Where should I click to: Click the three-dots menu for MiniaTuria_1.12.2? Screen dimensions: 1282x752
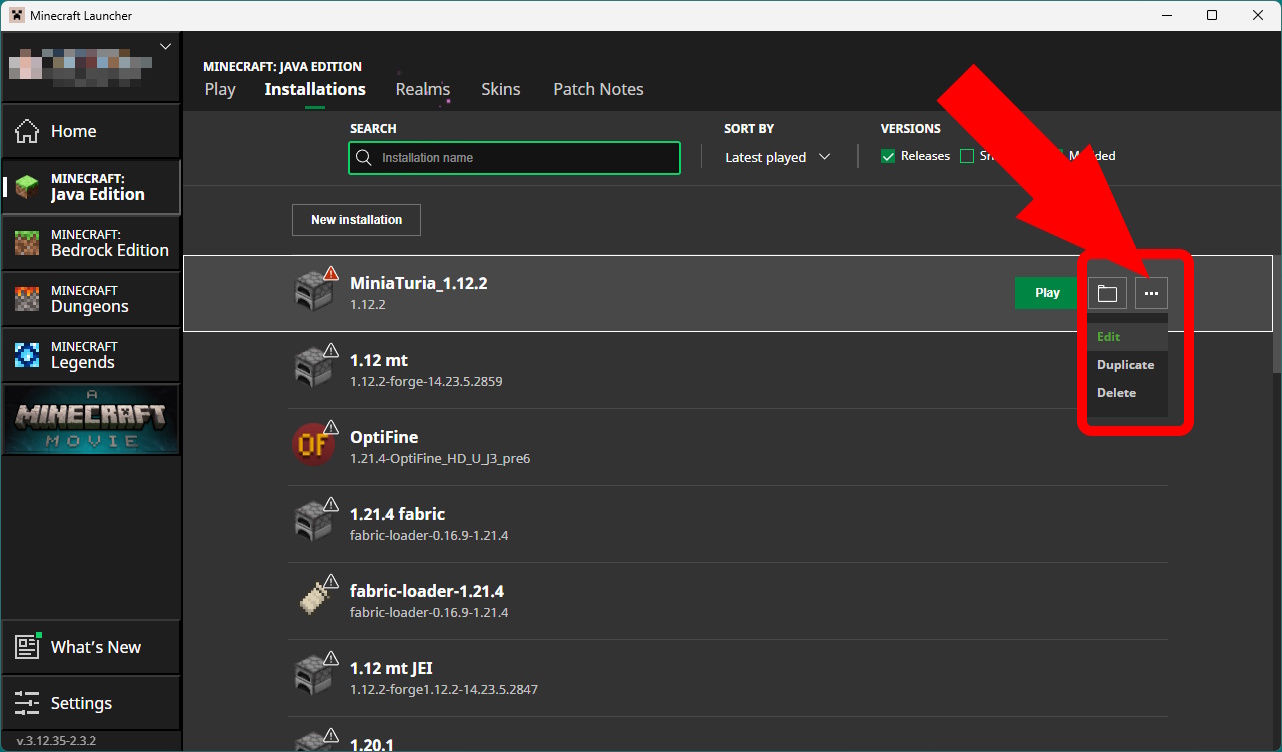coord(1151,293)
